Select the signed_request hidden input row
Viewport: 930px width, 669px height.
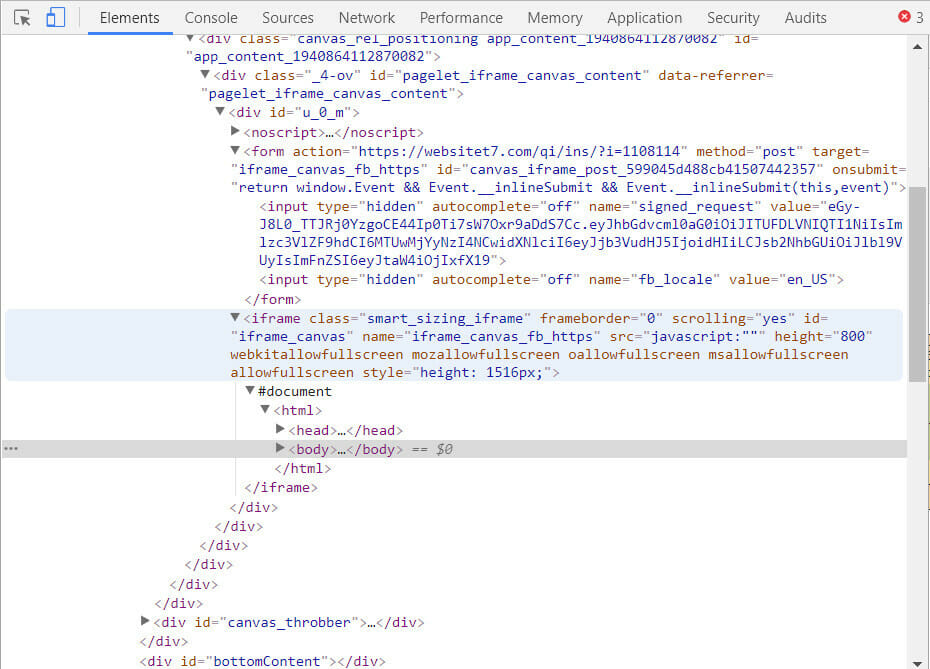coord(581,233)
